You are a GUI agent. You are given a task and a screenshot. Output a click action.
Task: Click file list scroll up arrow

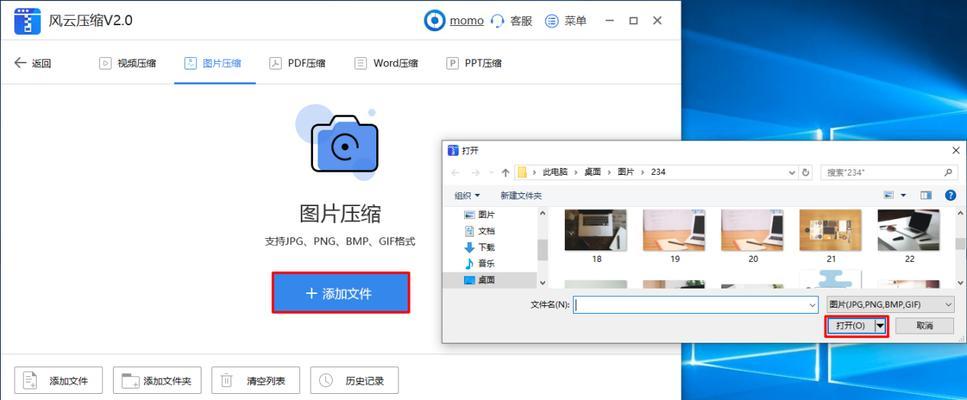coord(961,213)
